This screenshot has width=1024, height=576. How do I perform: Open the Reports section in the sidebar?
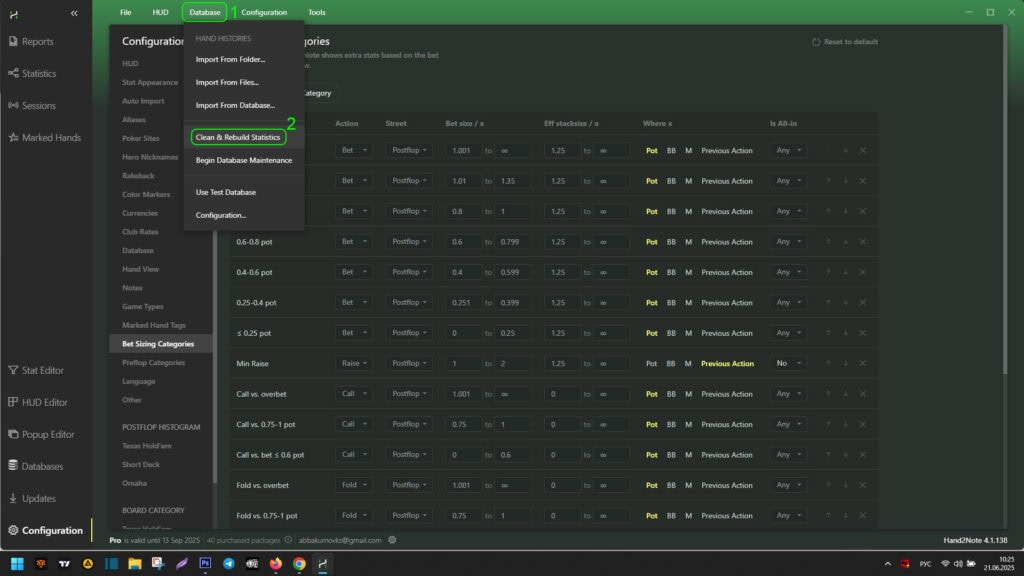coord(37,42)
